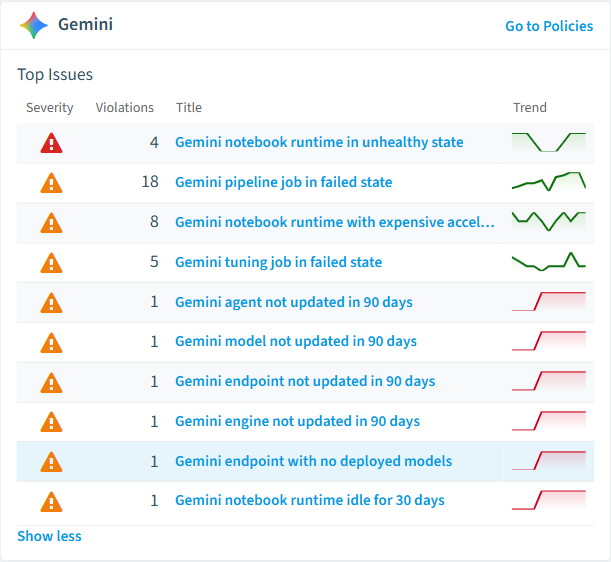Open Gemini agent not updated in 90 days
This screenshot has height=562, width=611.
[294, 302]
